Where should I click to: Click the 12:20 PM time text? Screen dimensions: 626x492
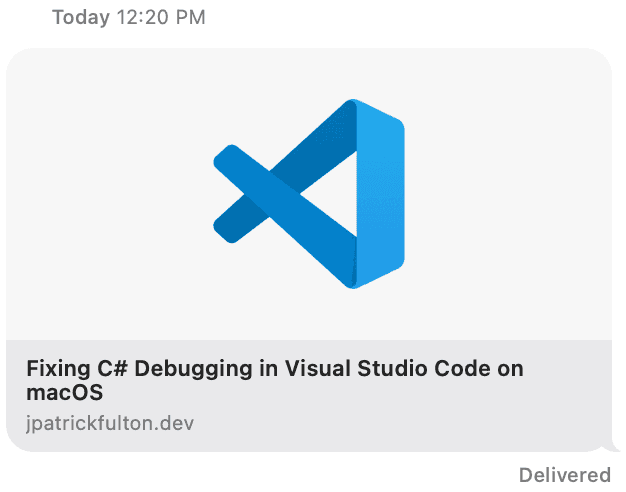[161, 18]
